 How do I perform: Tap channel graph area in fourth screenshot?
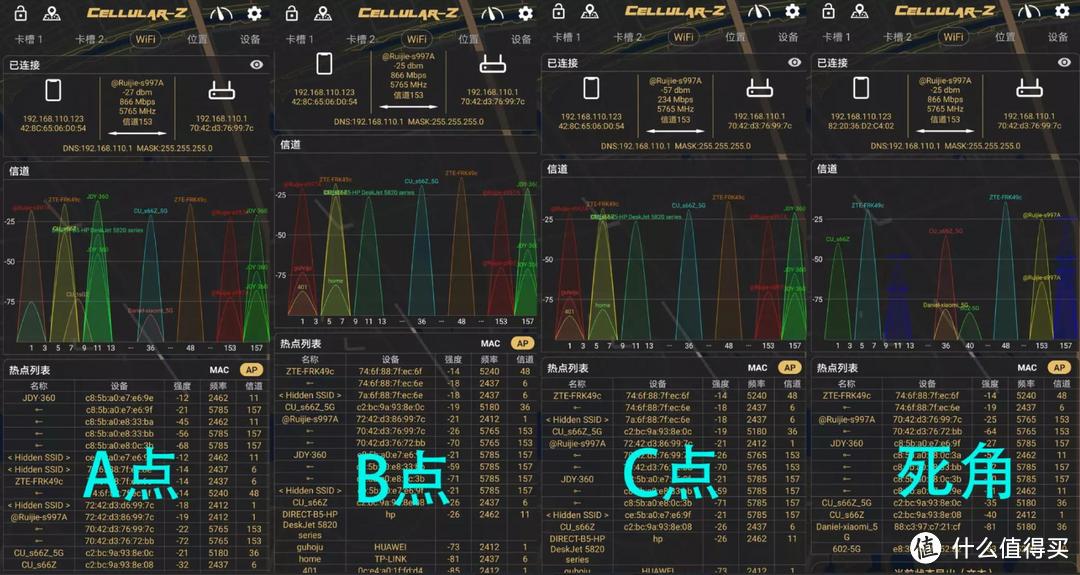[x=945, y=265]
